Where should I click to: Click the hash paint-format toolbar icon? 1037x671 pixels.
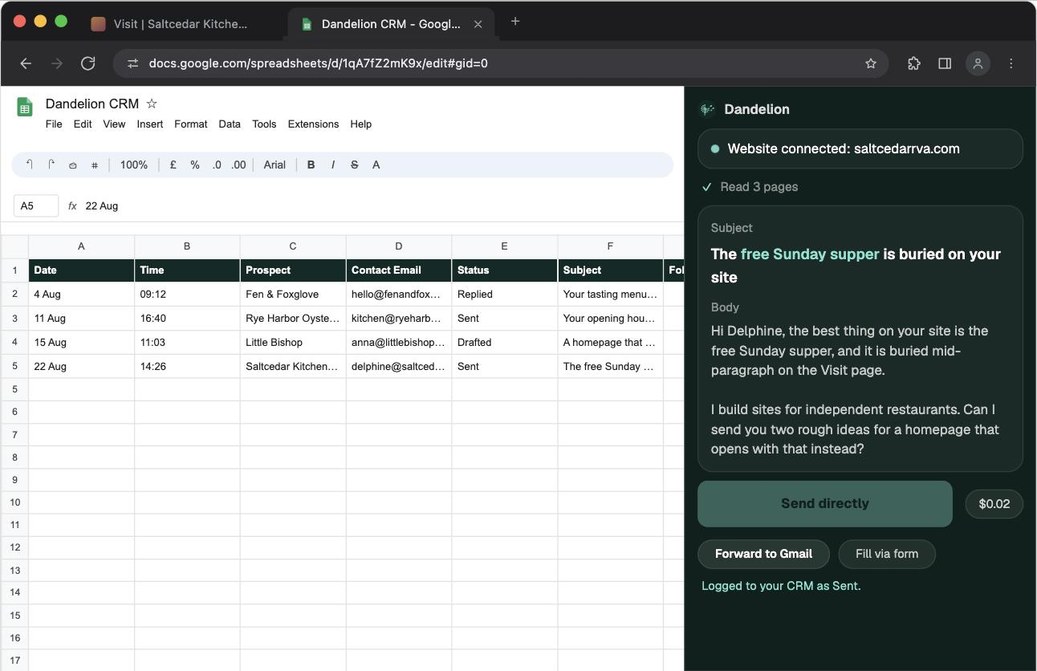click(x=95, y=165)
